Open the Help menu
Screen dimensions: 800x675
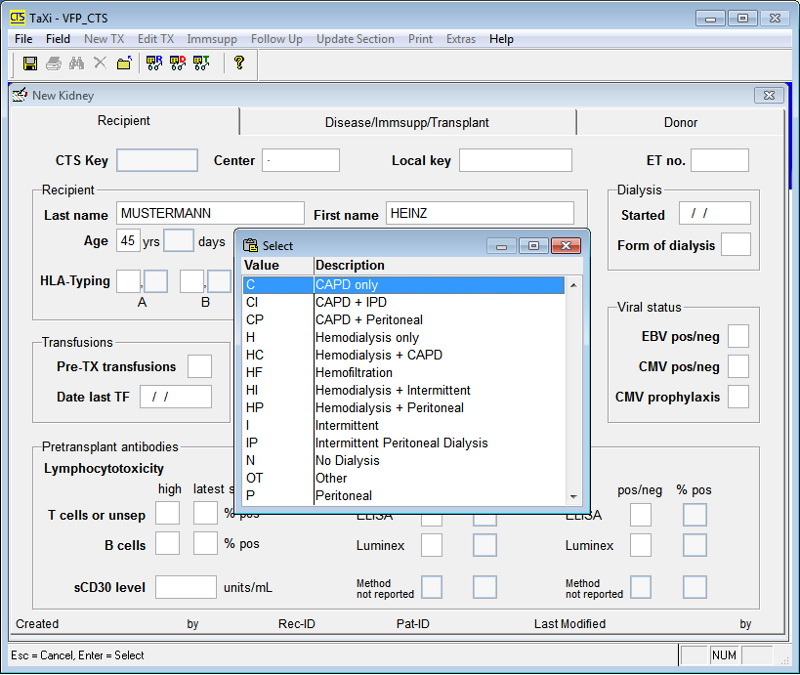[501, 39]
